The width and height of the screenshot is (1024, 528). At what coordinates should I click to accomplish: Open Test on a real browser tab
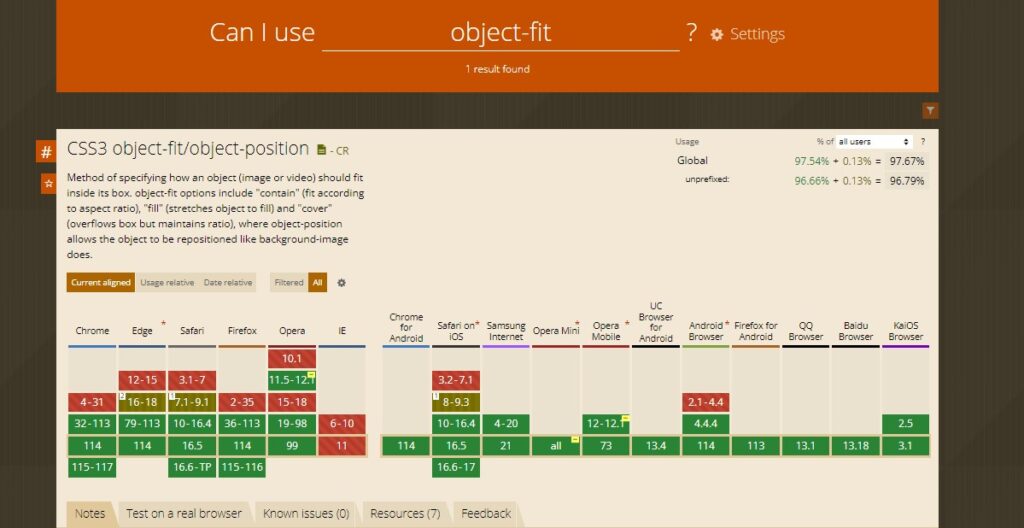(x=184, y=514)
